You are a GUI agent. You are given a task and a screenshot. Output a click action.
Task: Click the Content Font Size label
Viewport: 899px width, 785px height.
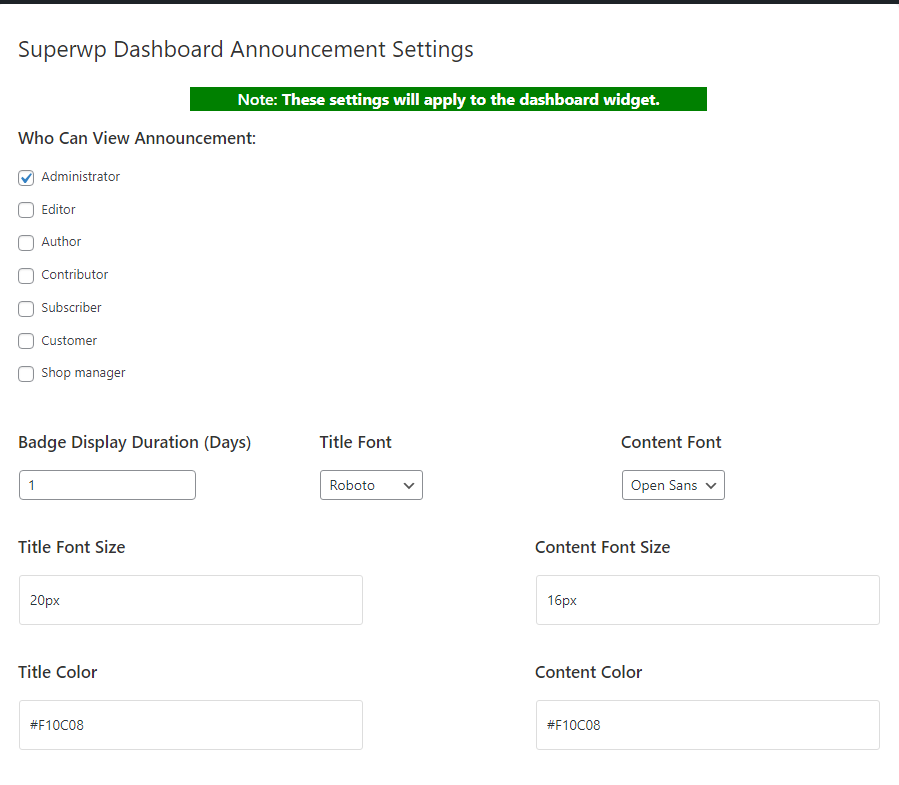[x=603, y=547]
